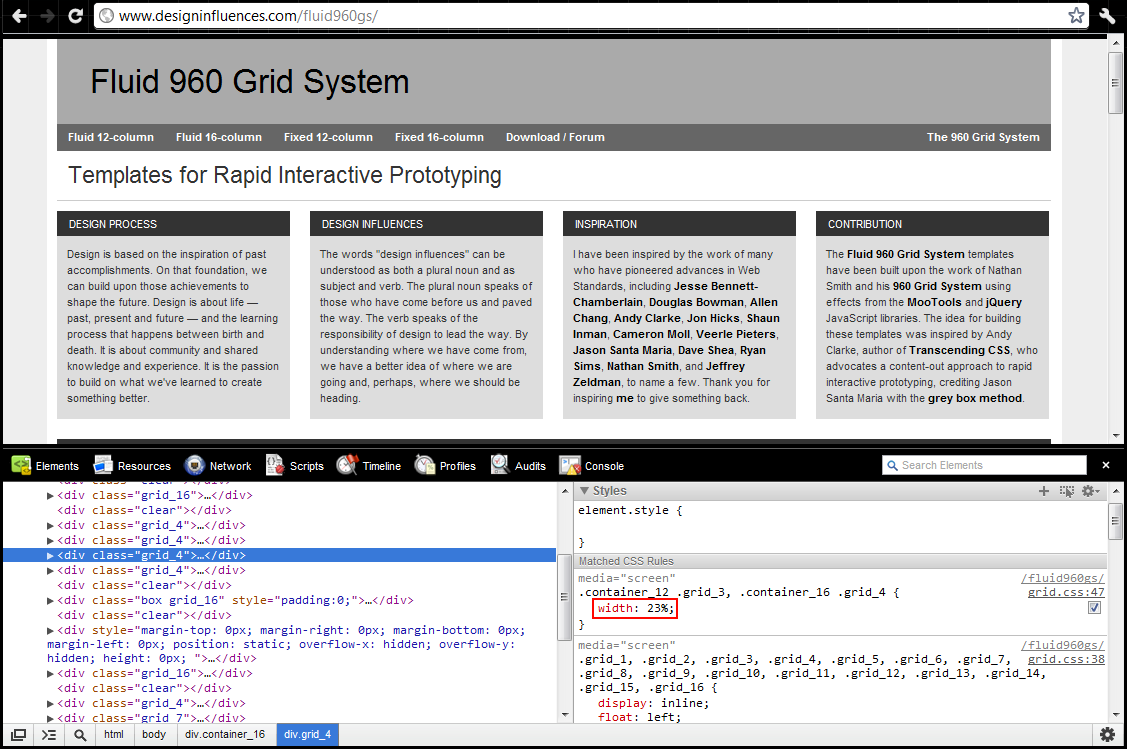The width and height of the screenshot is (1127, 749).
Task: Click the Fluid 960 Grid System heading
Action: point(249,81)
